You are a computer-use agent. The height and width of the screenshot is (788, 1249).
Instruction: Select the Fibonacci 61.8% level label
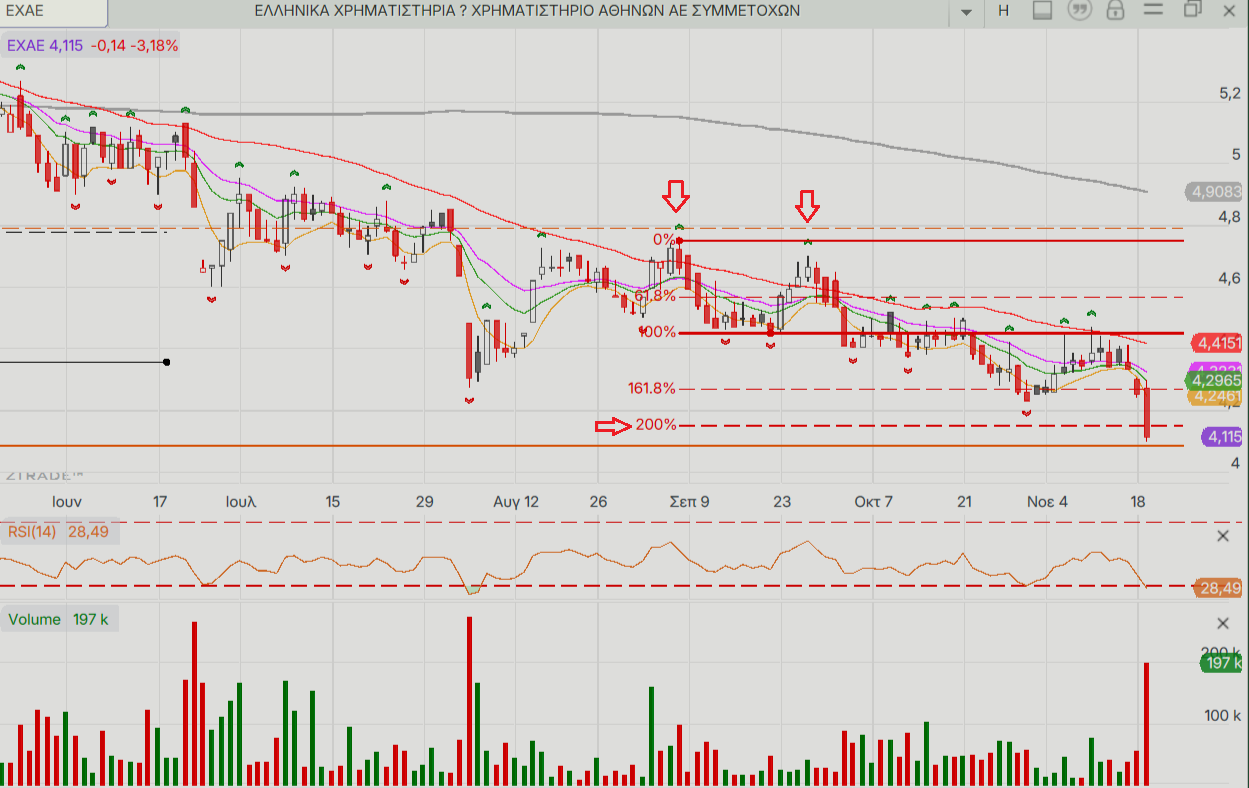[656, 296]
